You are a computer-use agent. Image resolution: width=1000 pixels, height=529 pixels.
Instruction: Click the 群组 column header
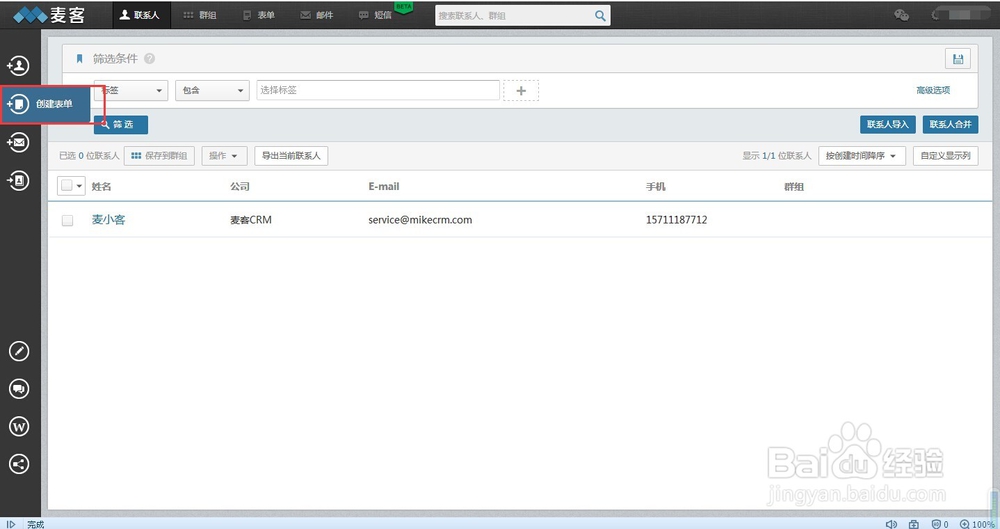pyautogui.click(x=794, y=186)
